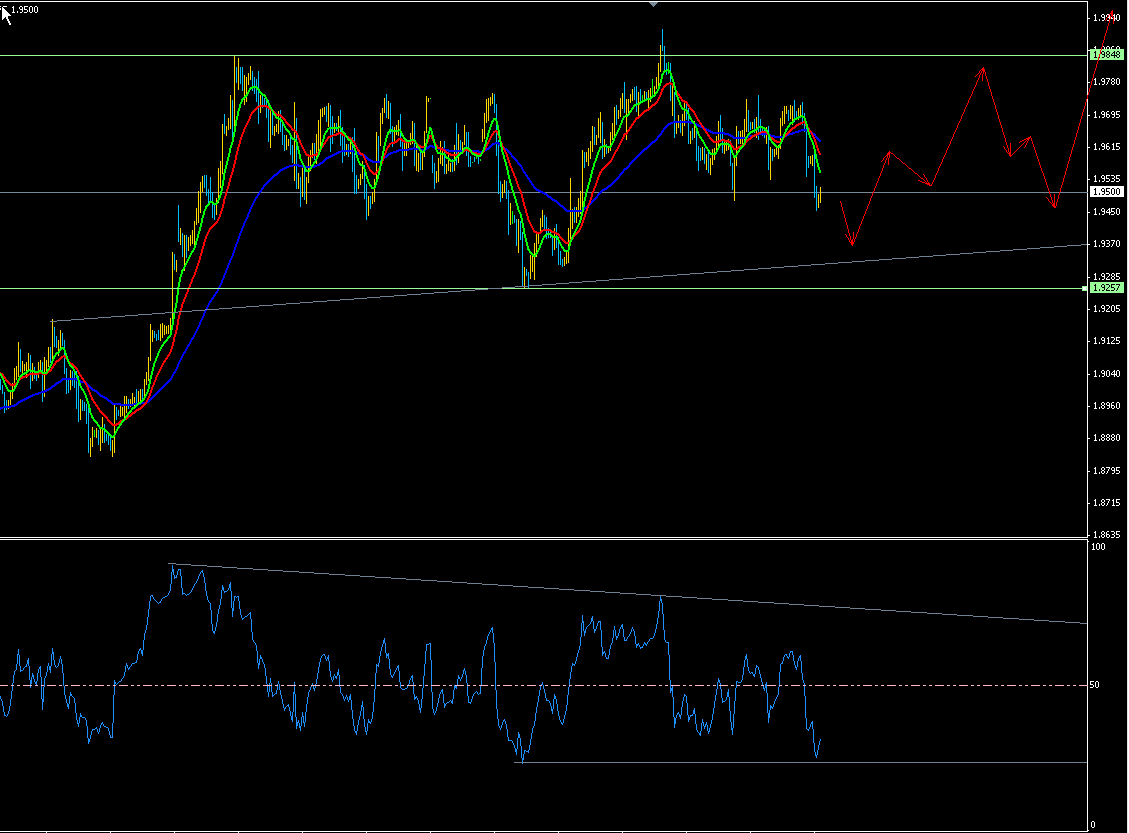
Task: Click the highlighted green 1.9257 price tag
Action: (x=1107, y=287)
